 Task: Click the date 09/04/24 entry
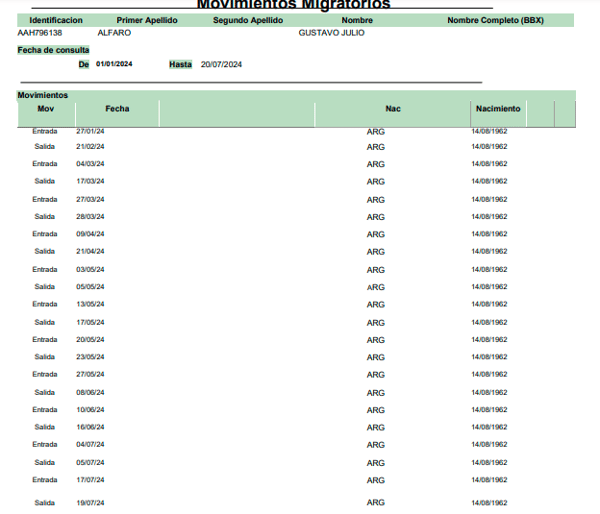(x=90, y=234)
